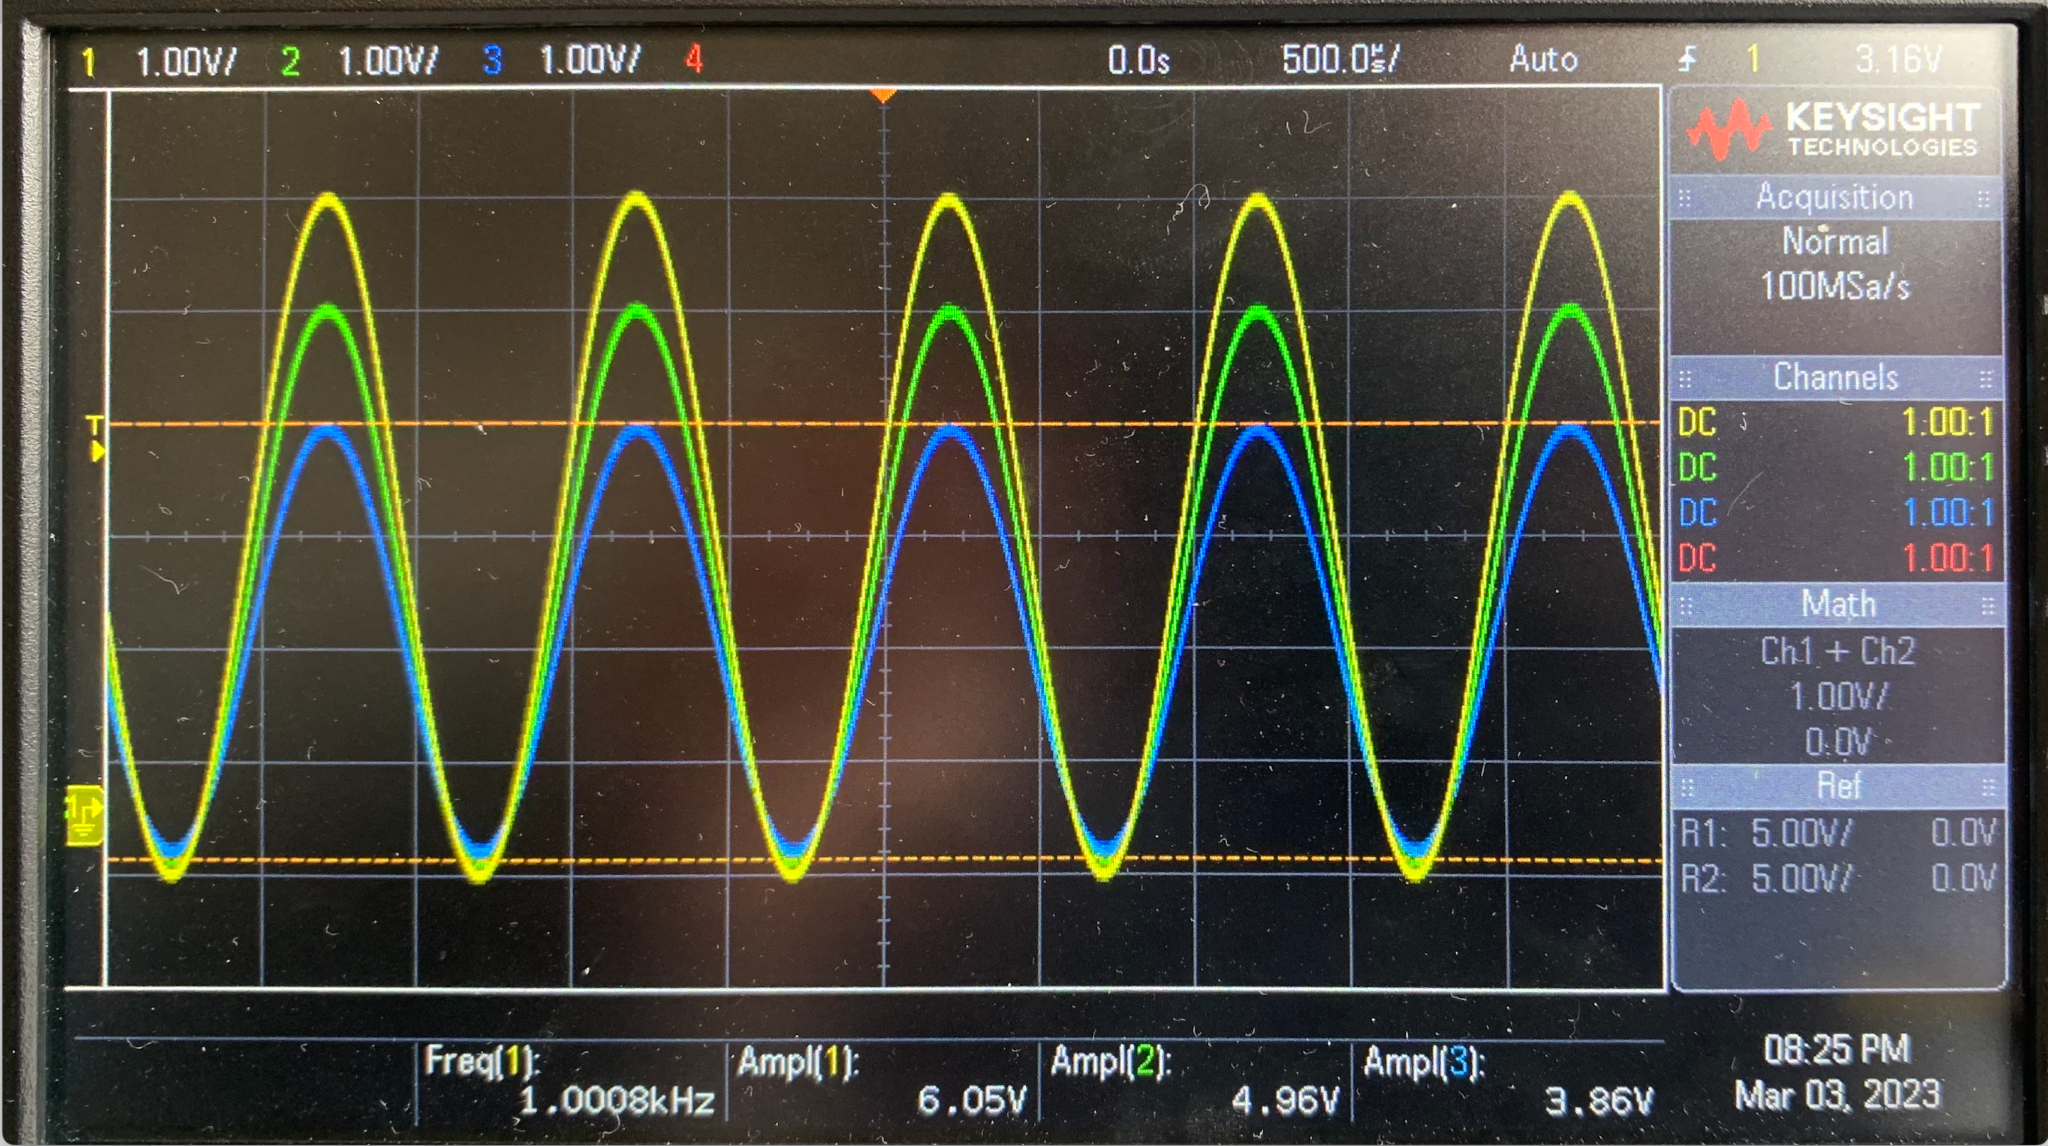The height and width of the screenshot is (1146, 2048).
Task: Click the channel 1 ground reference marker
Action: click(x=84, y=815)
